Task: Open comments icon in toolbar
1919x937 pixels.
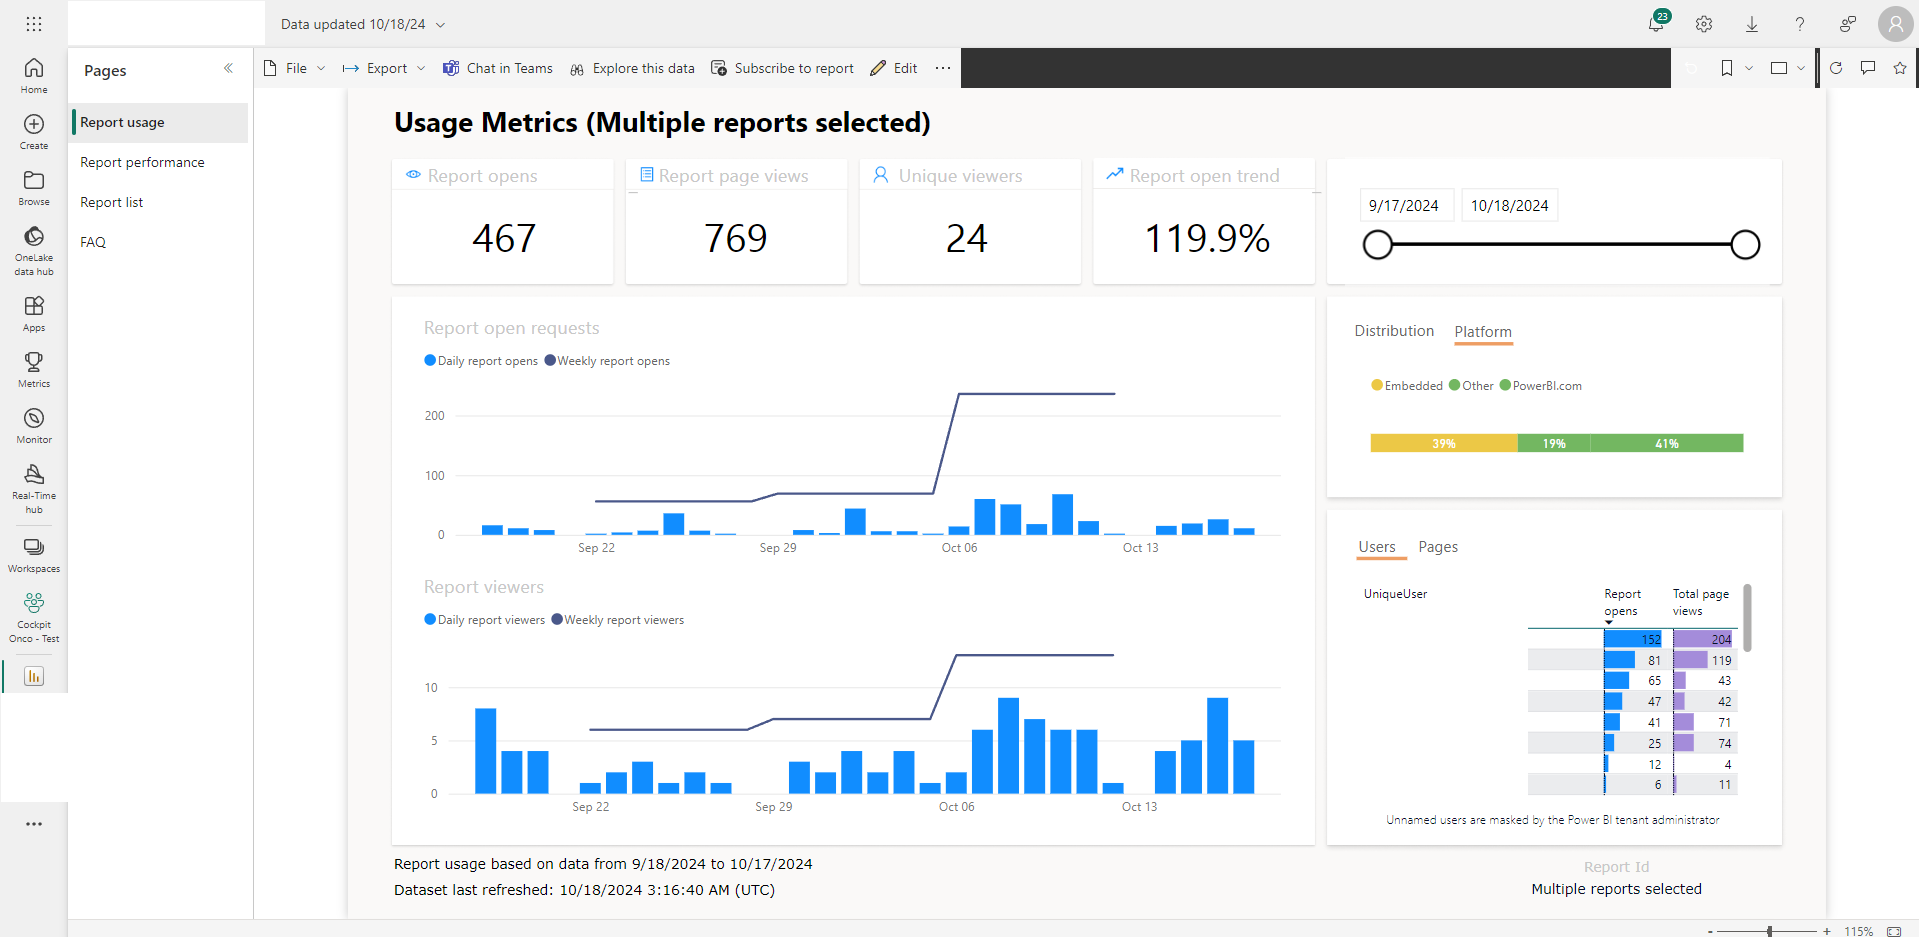Action: point(1868,68)
